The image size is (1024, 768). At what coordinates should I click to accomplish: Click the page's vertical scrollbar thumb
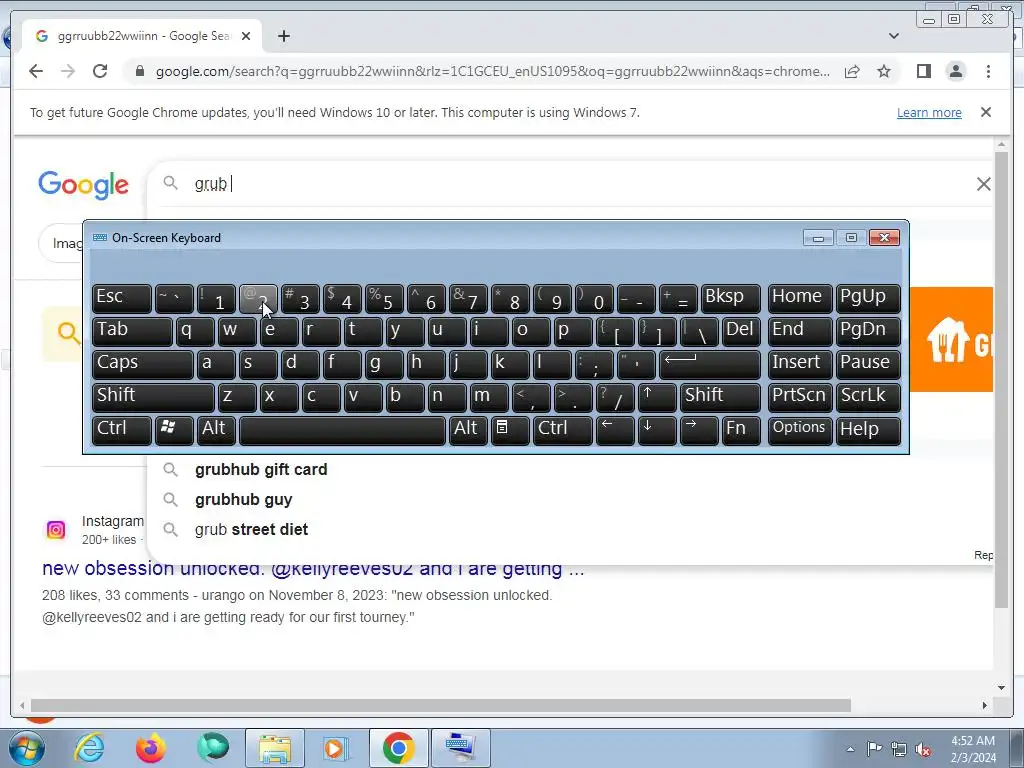point(1001,379)
